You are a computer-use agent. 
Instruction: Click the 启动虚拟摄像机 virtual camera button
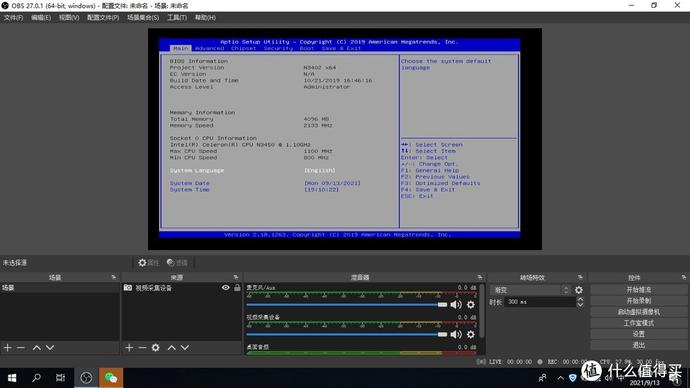[639, 312]
